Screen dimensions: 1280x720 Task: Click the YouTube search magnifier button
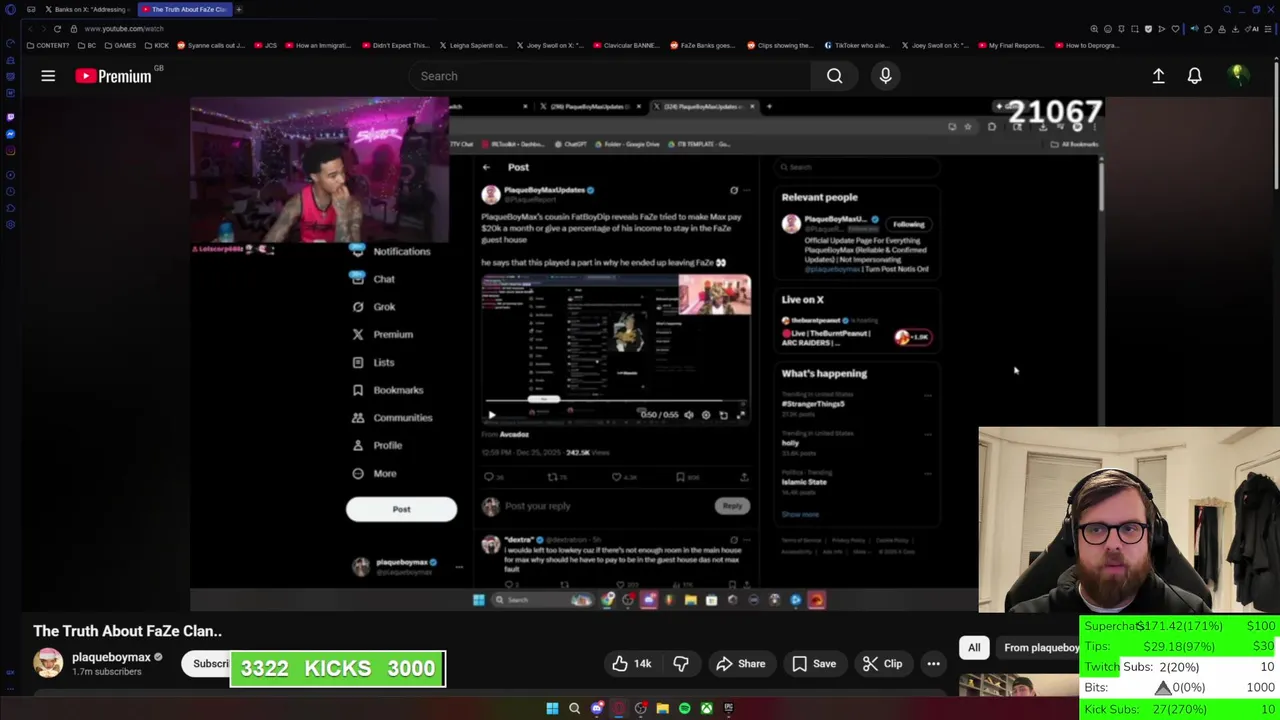pyautogui.click(x=834, y=76)
